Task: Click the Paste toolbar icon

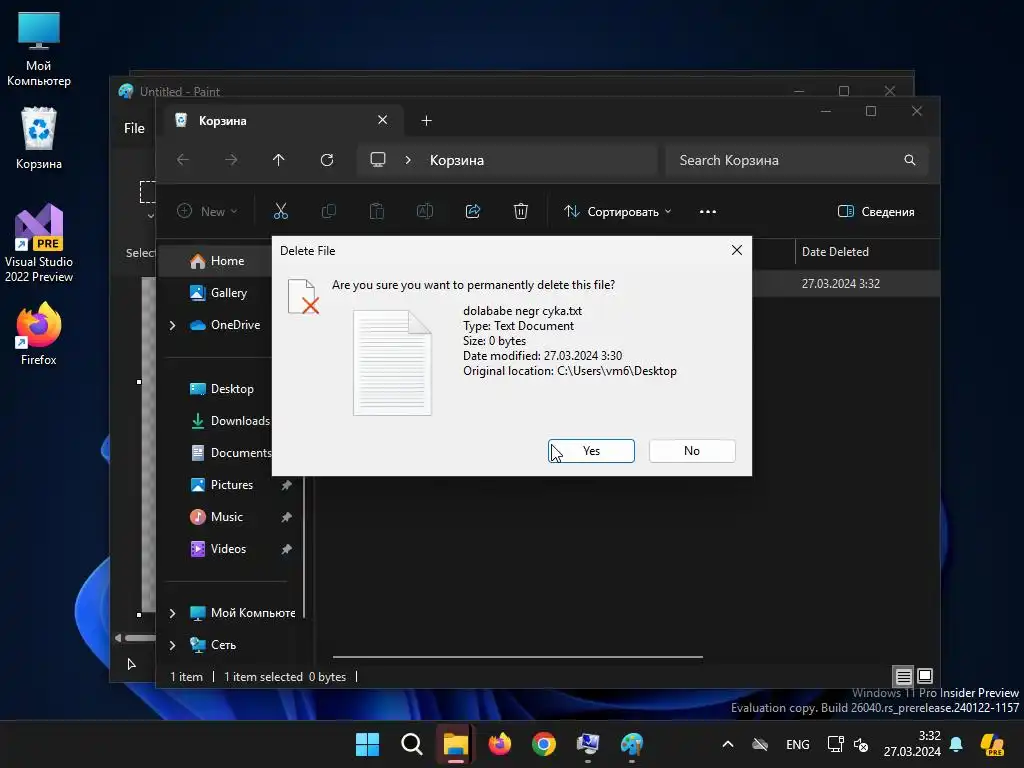Action: [377, 212]
